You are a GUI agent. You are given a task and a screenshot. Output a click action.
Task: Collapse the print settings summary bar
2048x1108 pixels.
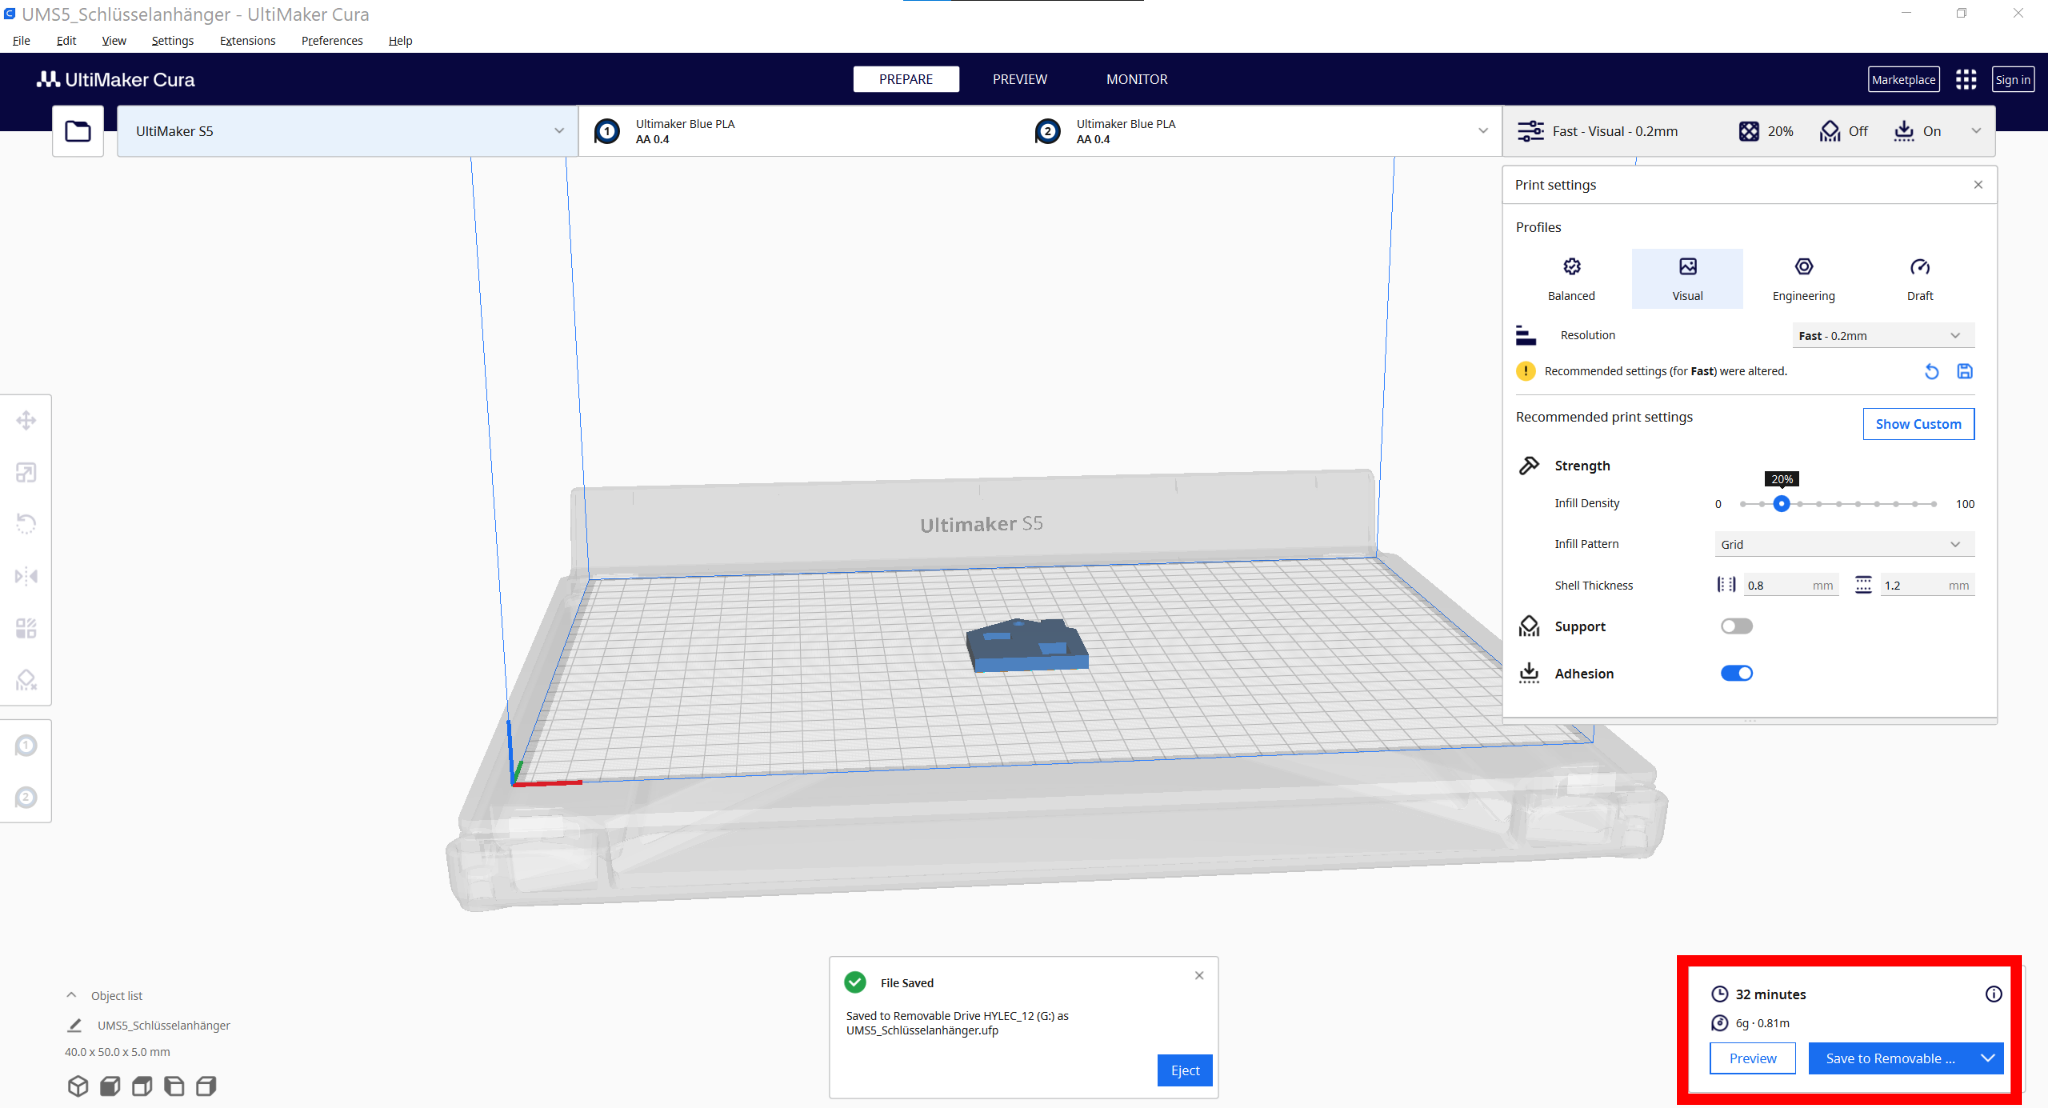pos(1976,131)
